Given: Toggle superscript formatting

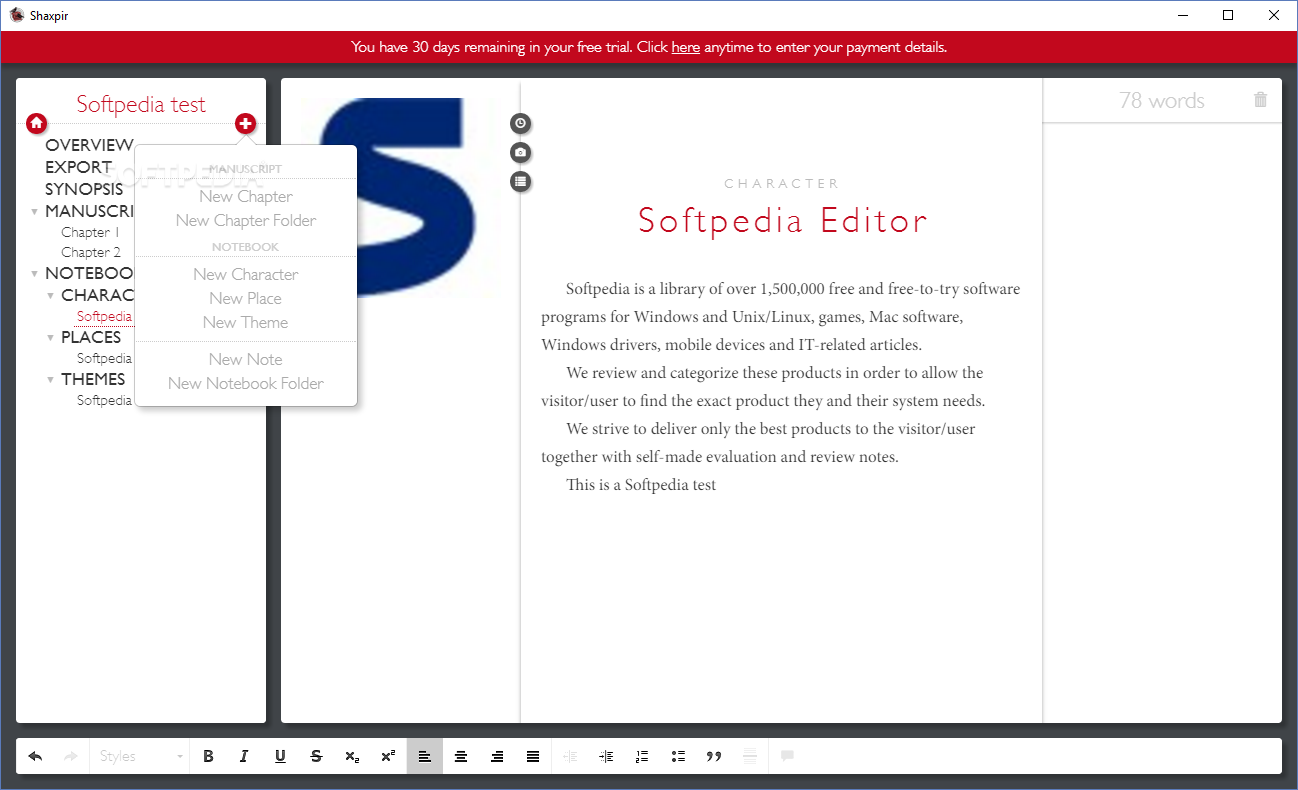Looking at the screenshot, I should (388, 756).
